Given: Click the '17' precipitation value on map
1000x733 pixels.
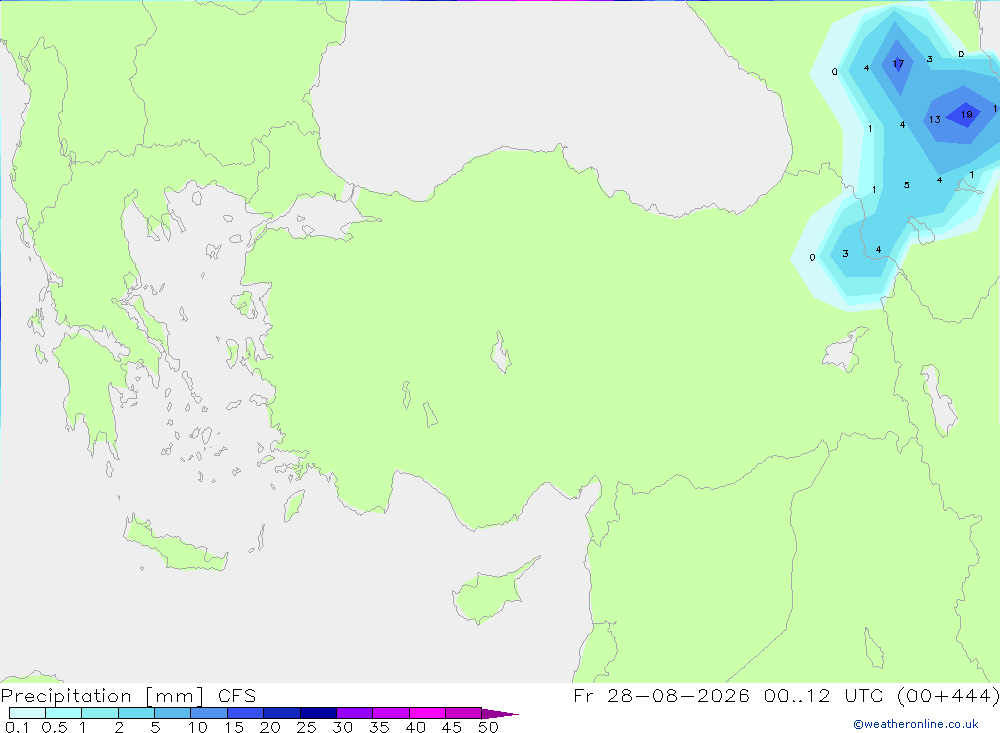Looking at the screenshot, I should [x=898, y=64].
